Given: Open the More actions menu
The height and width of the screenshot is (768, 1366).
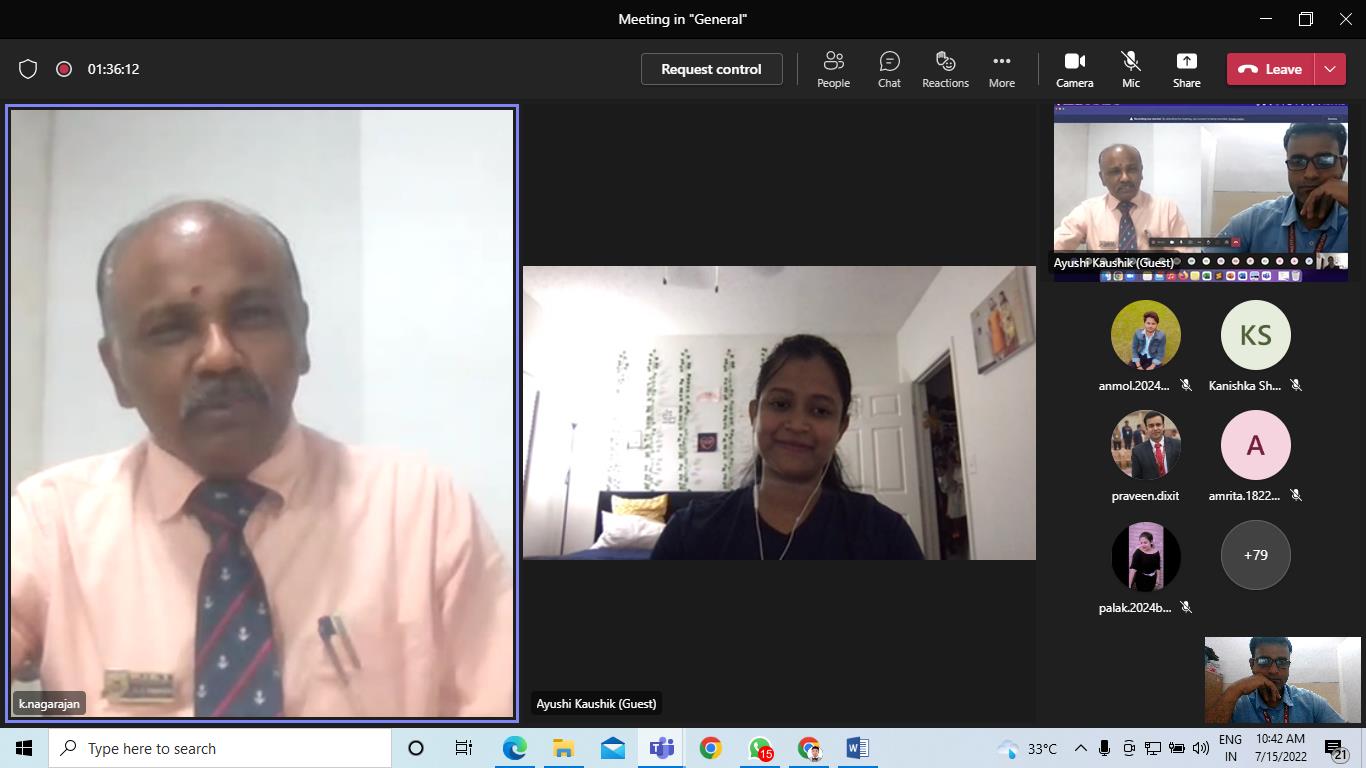Looking at the screenshot, I should tap(1001, 69).
